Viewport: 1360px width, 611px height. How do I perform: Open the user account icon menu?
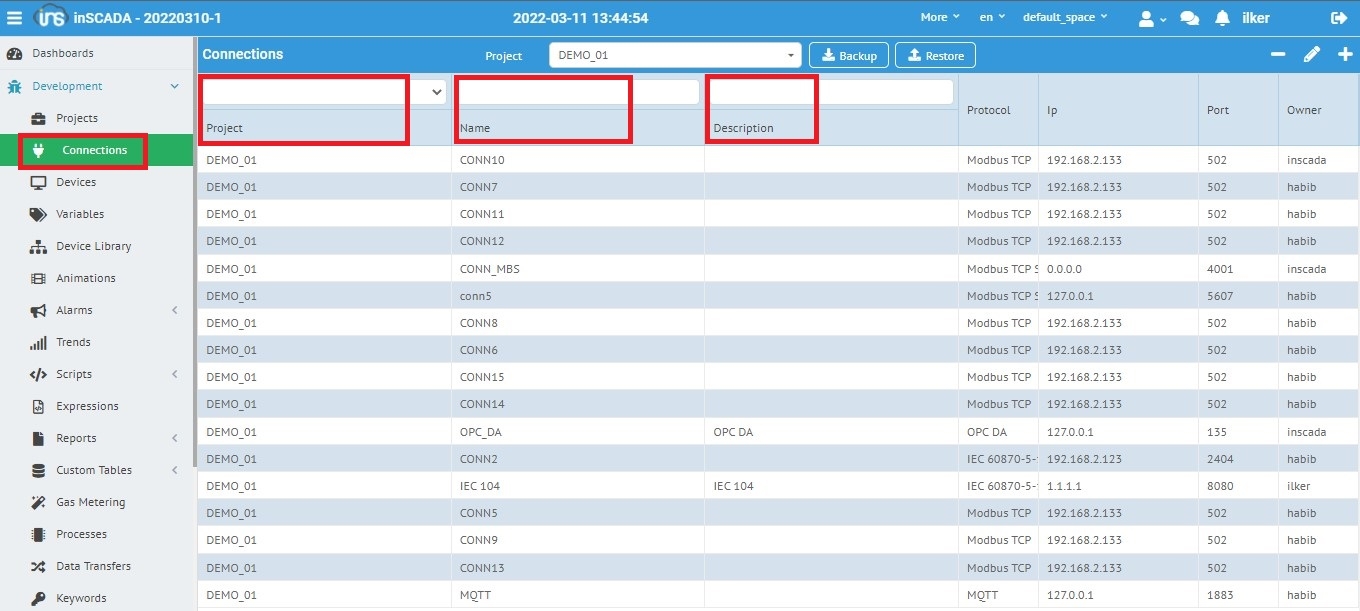tap(1152, 18)
